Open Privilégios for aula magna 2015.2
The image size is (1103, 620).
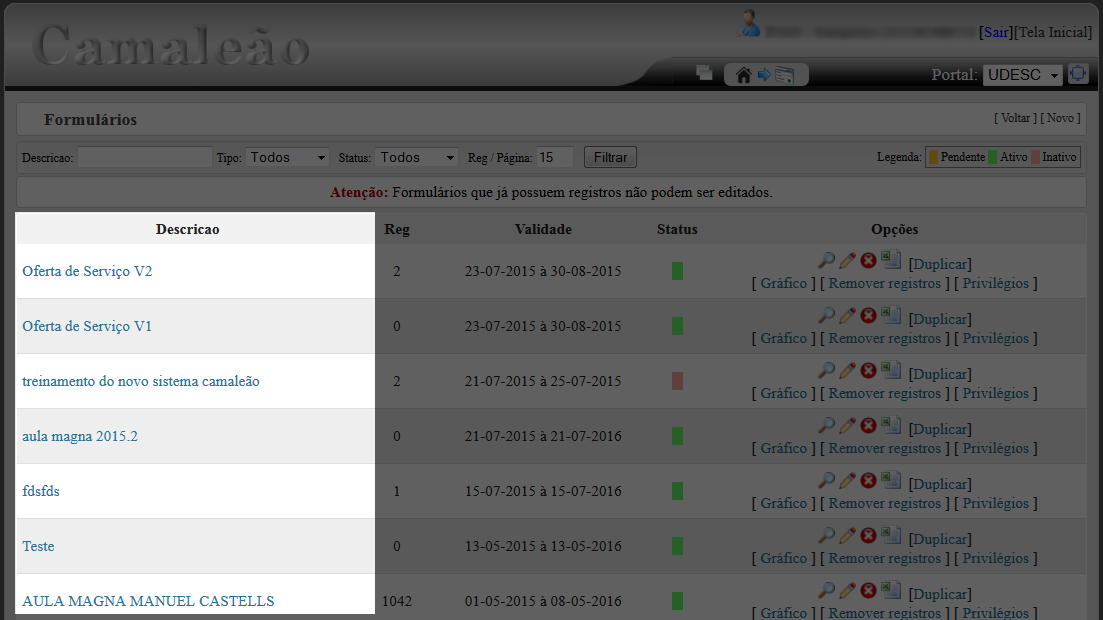tap(995, 448)
